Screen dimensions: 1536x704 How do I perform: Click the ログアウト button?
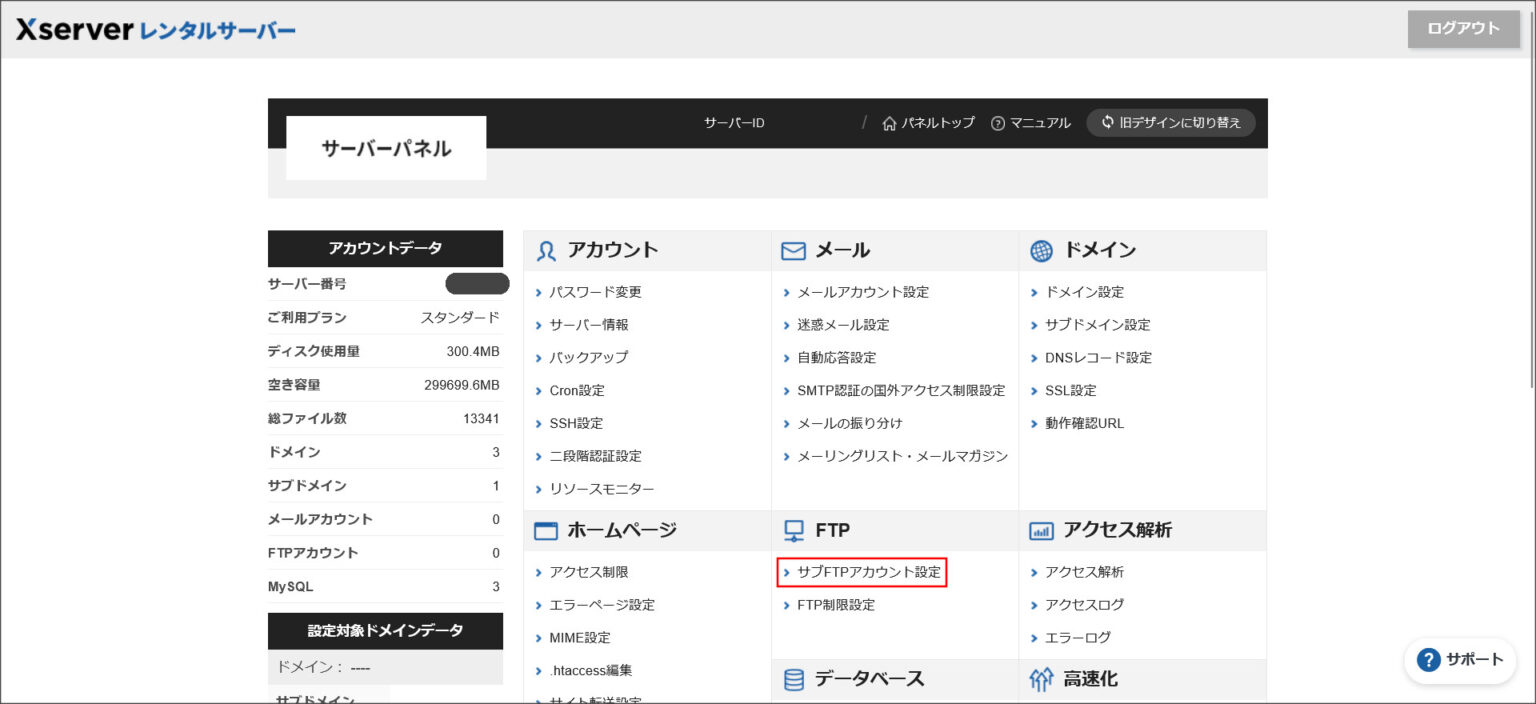click(x=1462, y=29)
